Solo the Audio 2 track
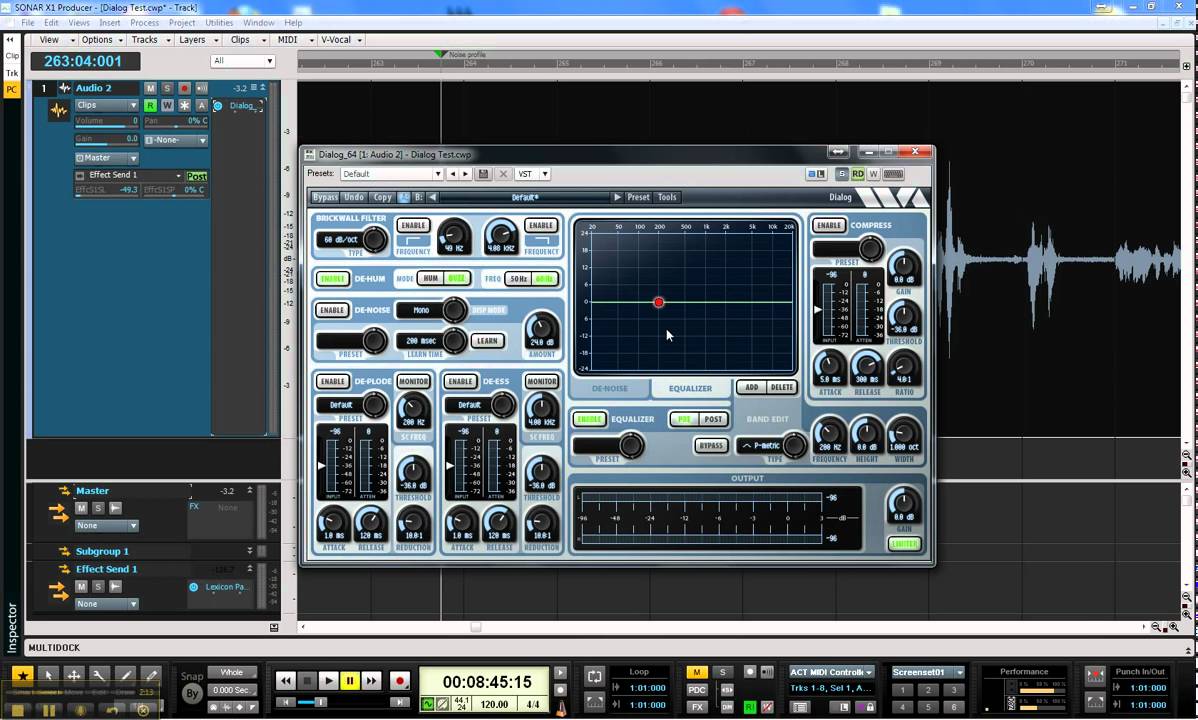 (x=167, y=89)
